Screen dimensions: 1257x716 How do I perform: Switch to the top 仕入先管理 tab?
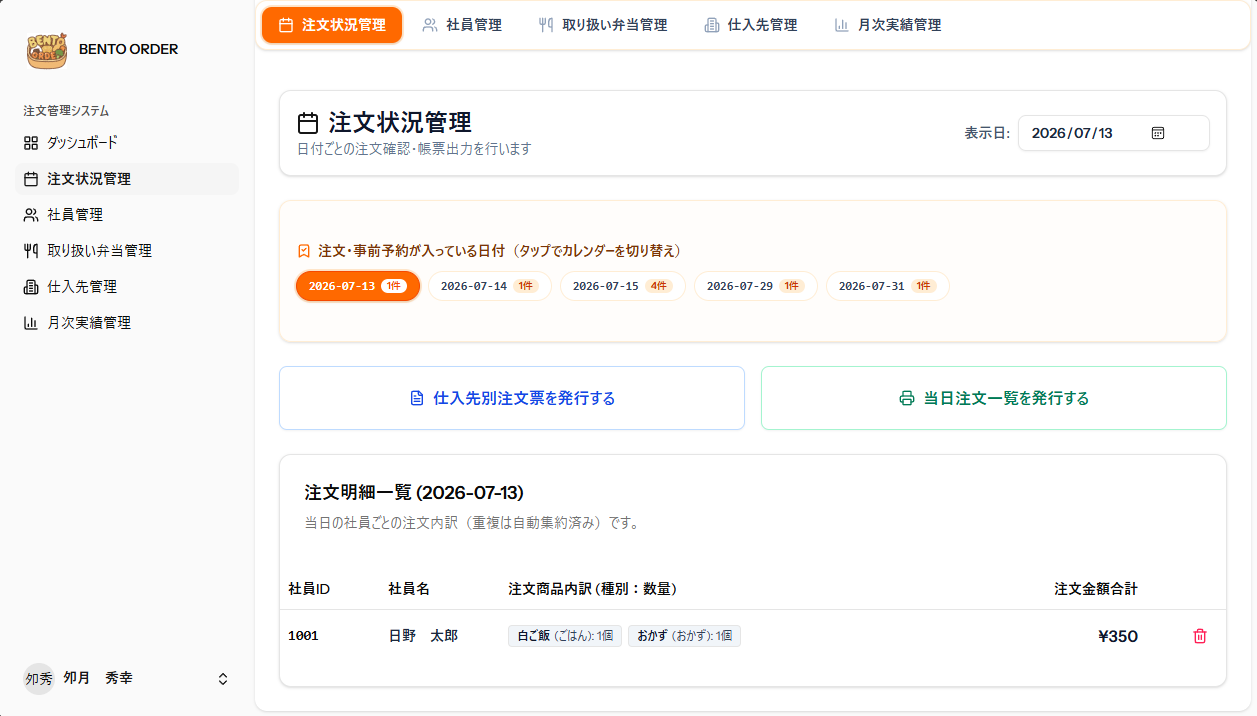pos(751,25)
